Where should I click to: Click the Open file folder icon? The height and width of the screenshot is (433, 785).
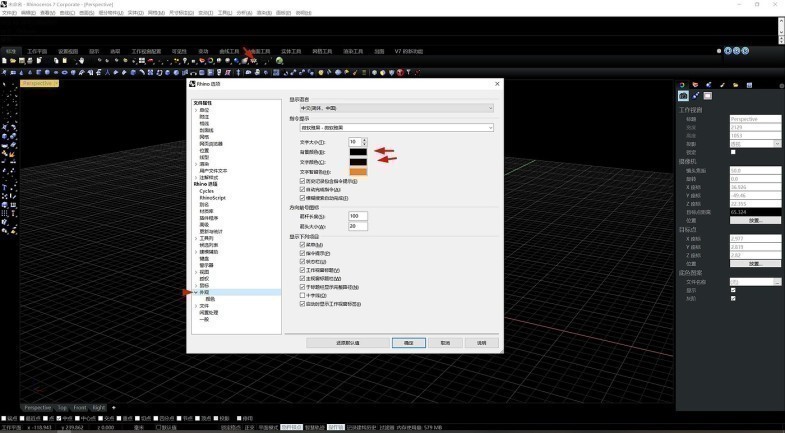(14, 60)
